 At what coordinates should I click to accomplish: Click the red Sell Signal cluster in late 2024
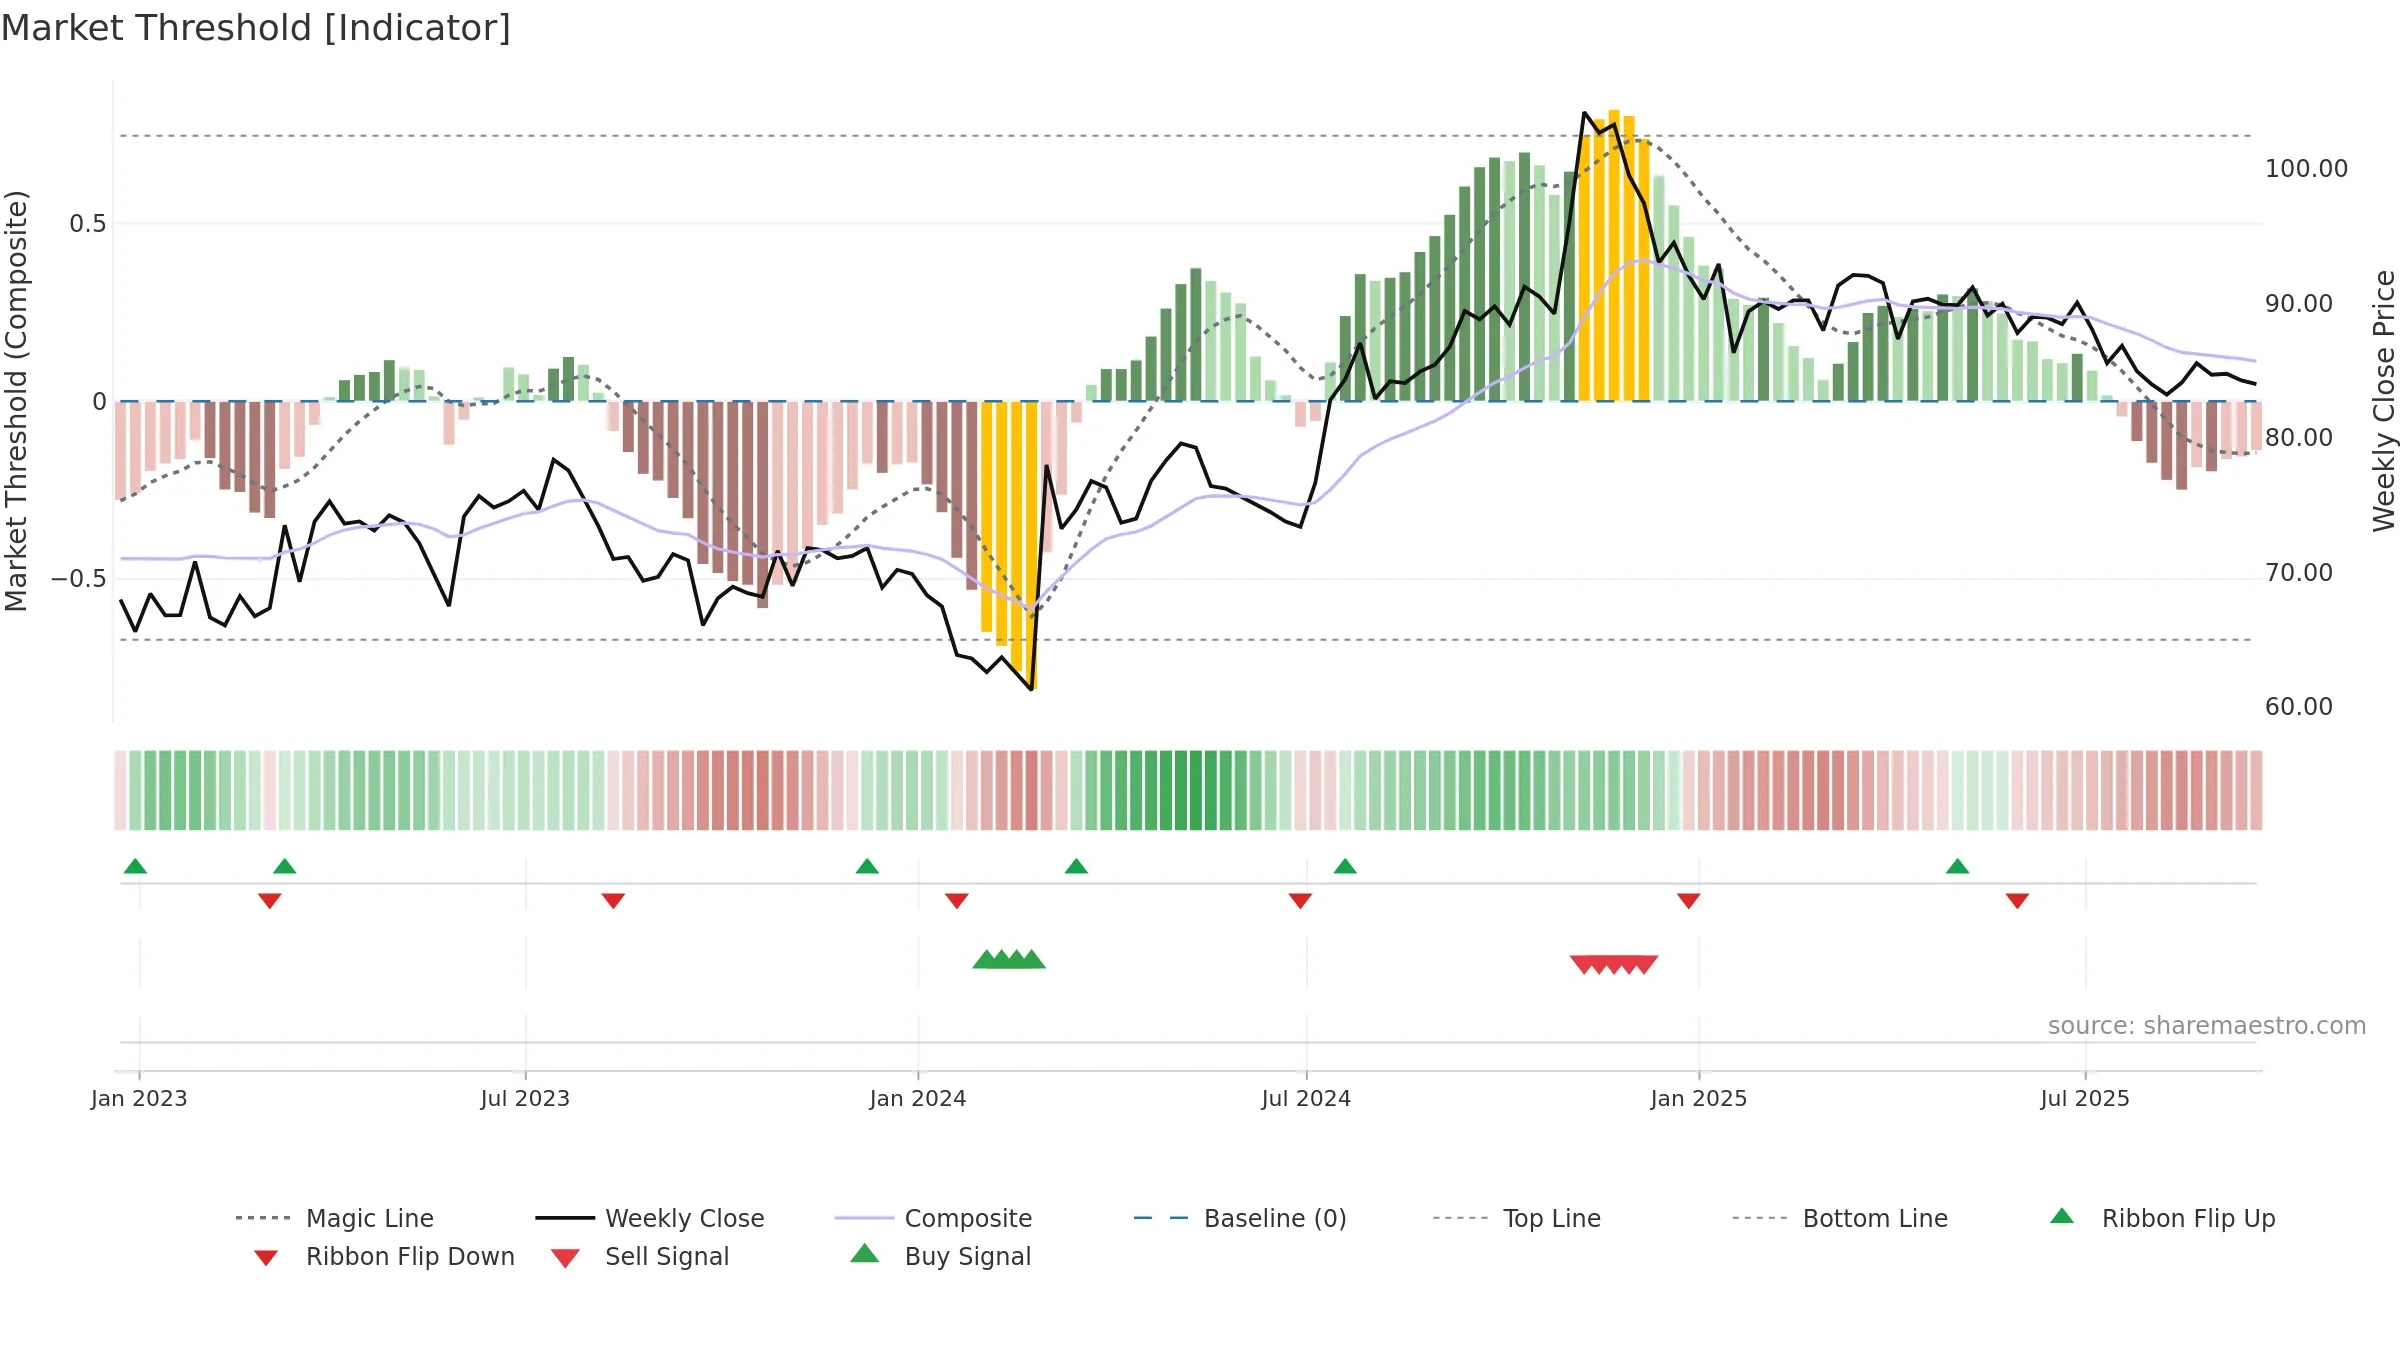pyautogui.click(x=1614, y=964)
